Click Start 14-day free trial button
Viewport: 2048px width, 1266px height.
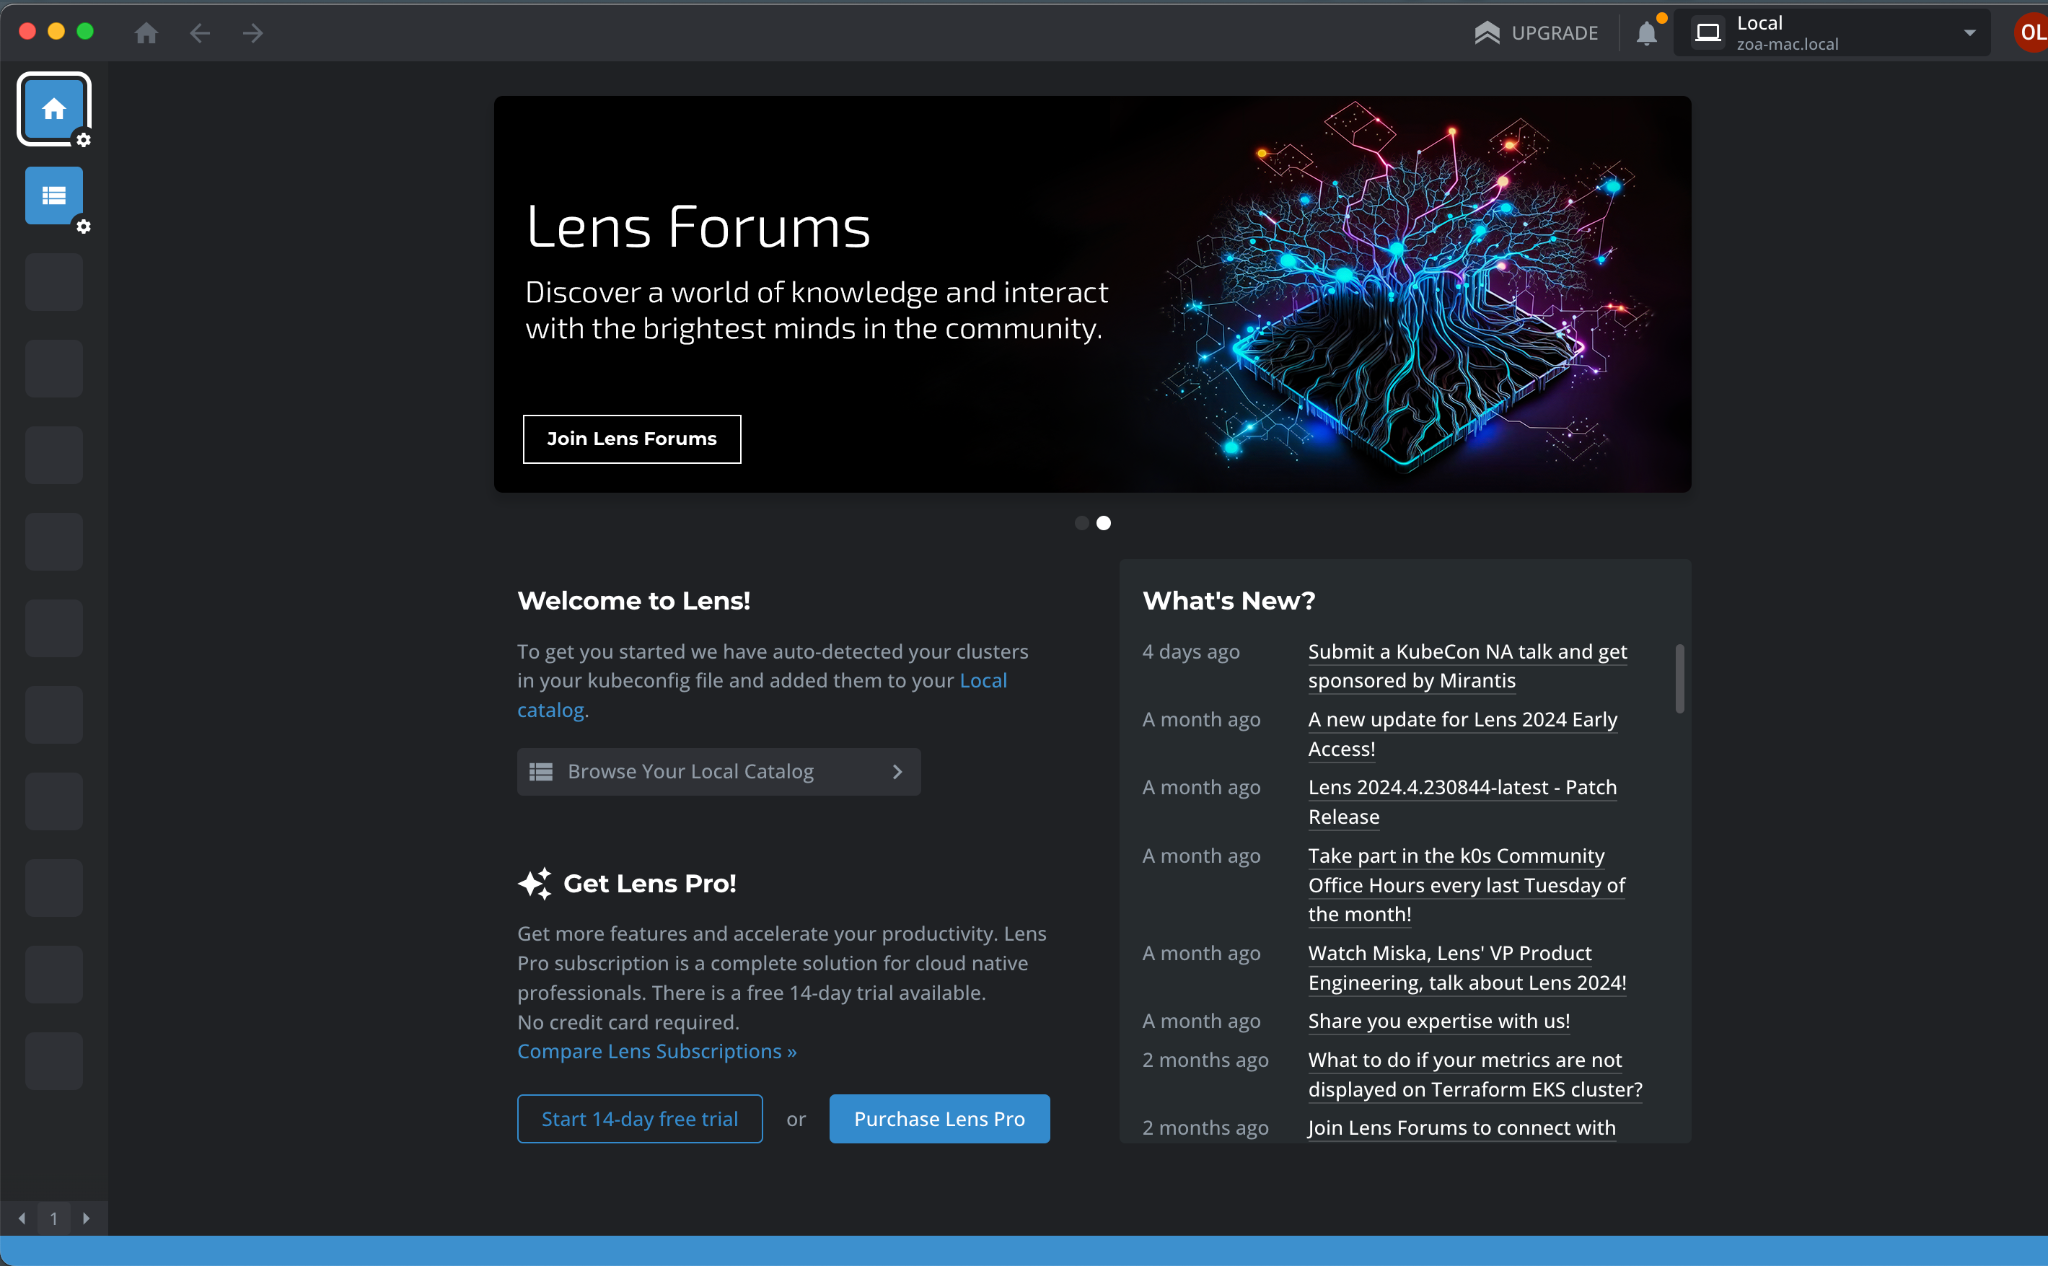pos(641,1118)
